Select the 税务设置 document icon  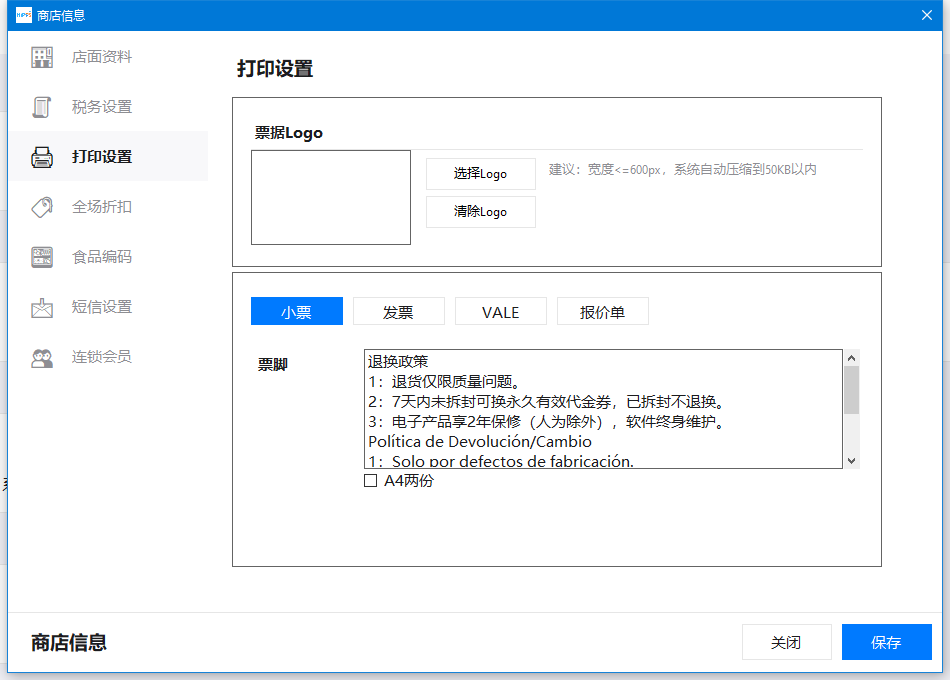pos(42,107)
